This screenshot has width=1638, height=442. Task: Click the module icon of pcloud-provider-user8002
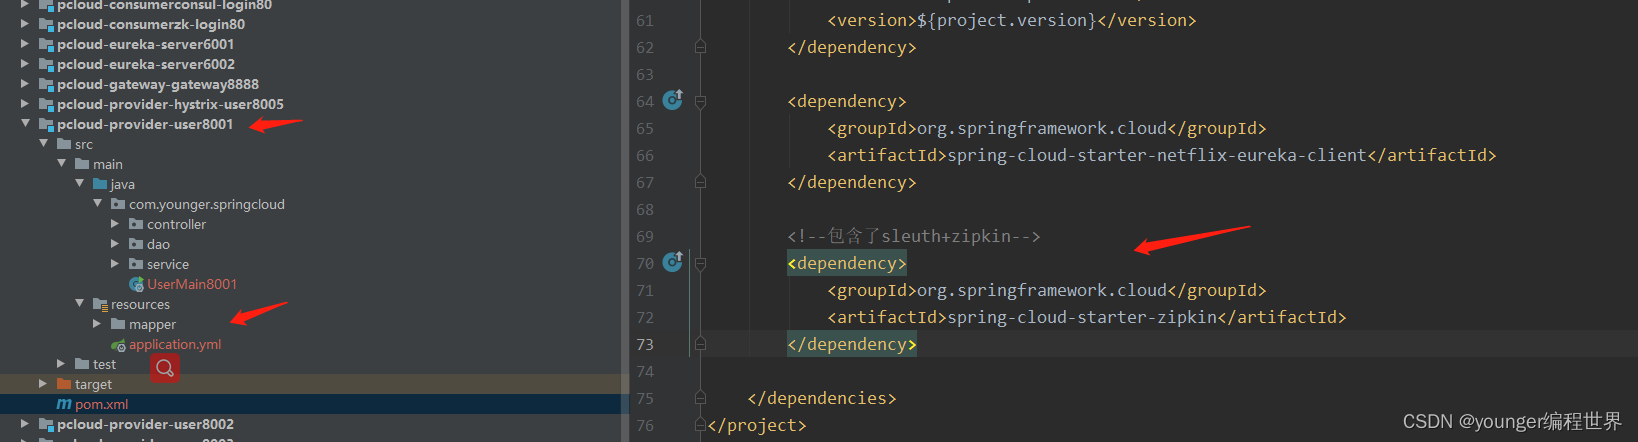pyautogui.click(x=46, y=424)
